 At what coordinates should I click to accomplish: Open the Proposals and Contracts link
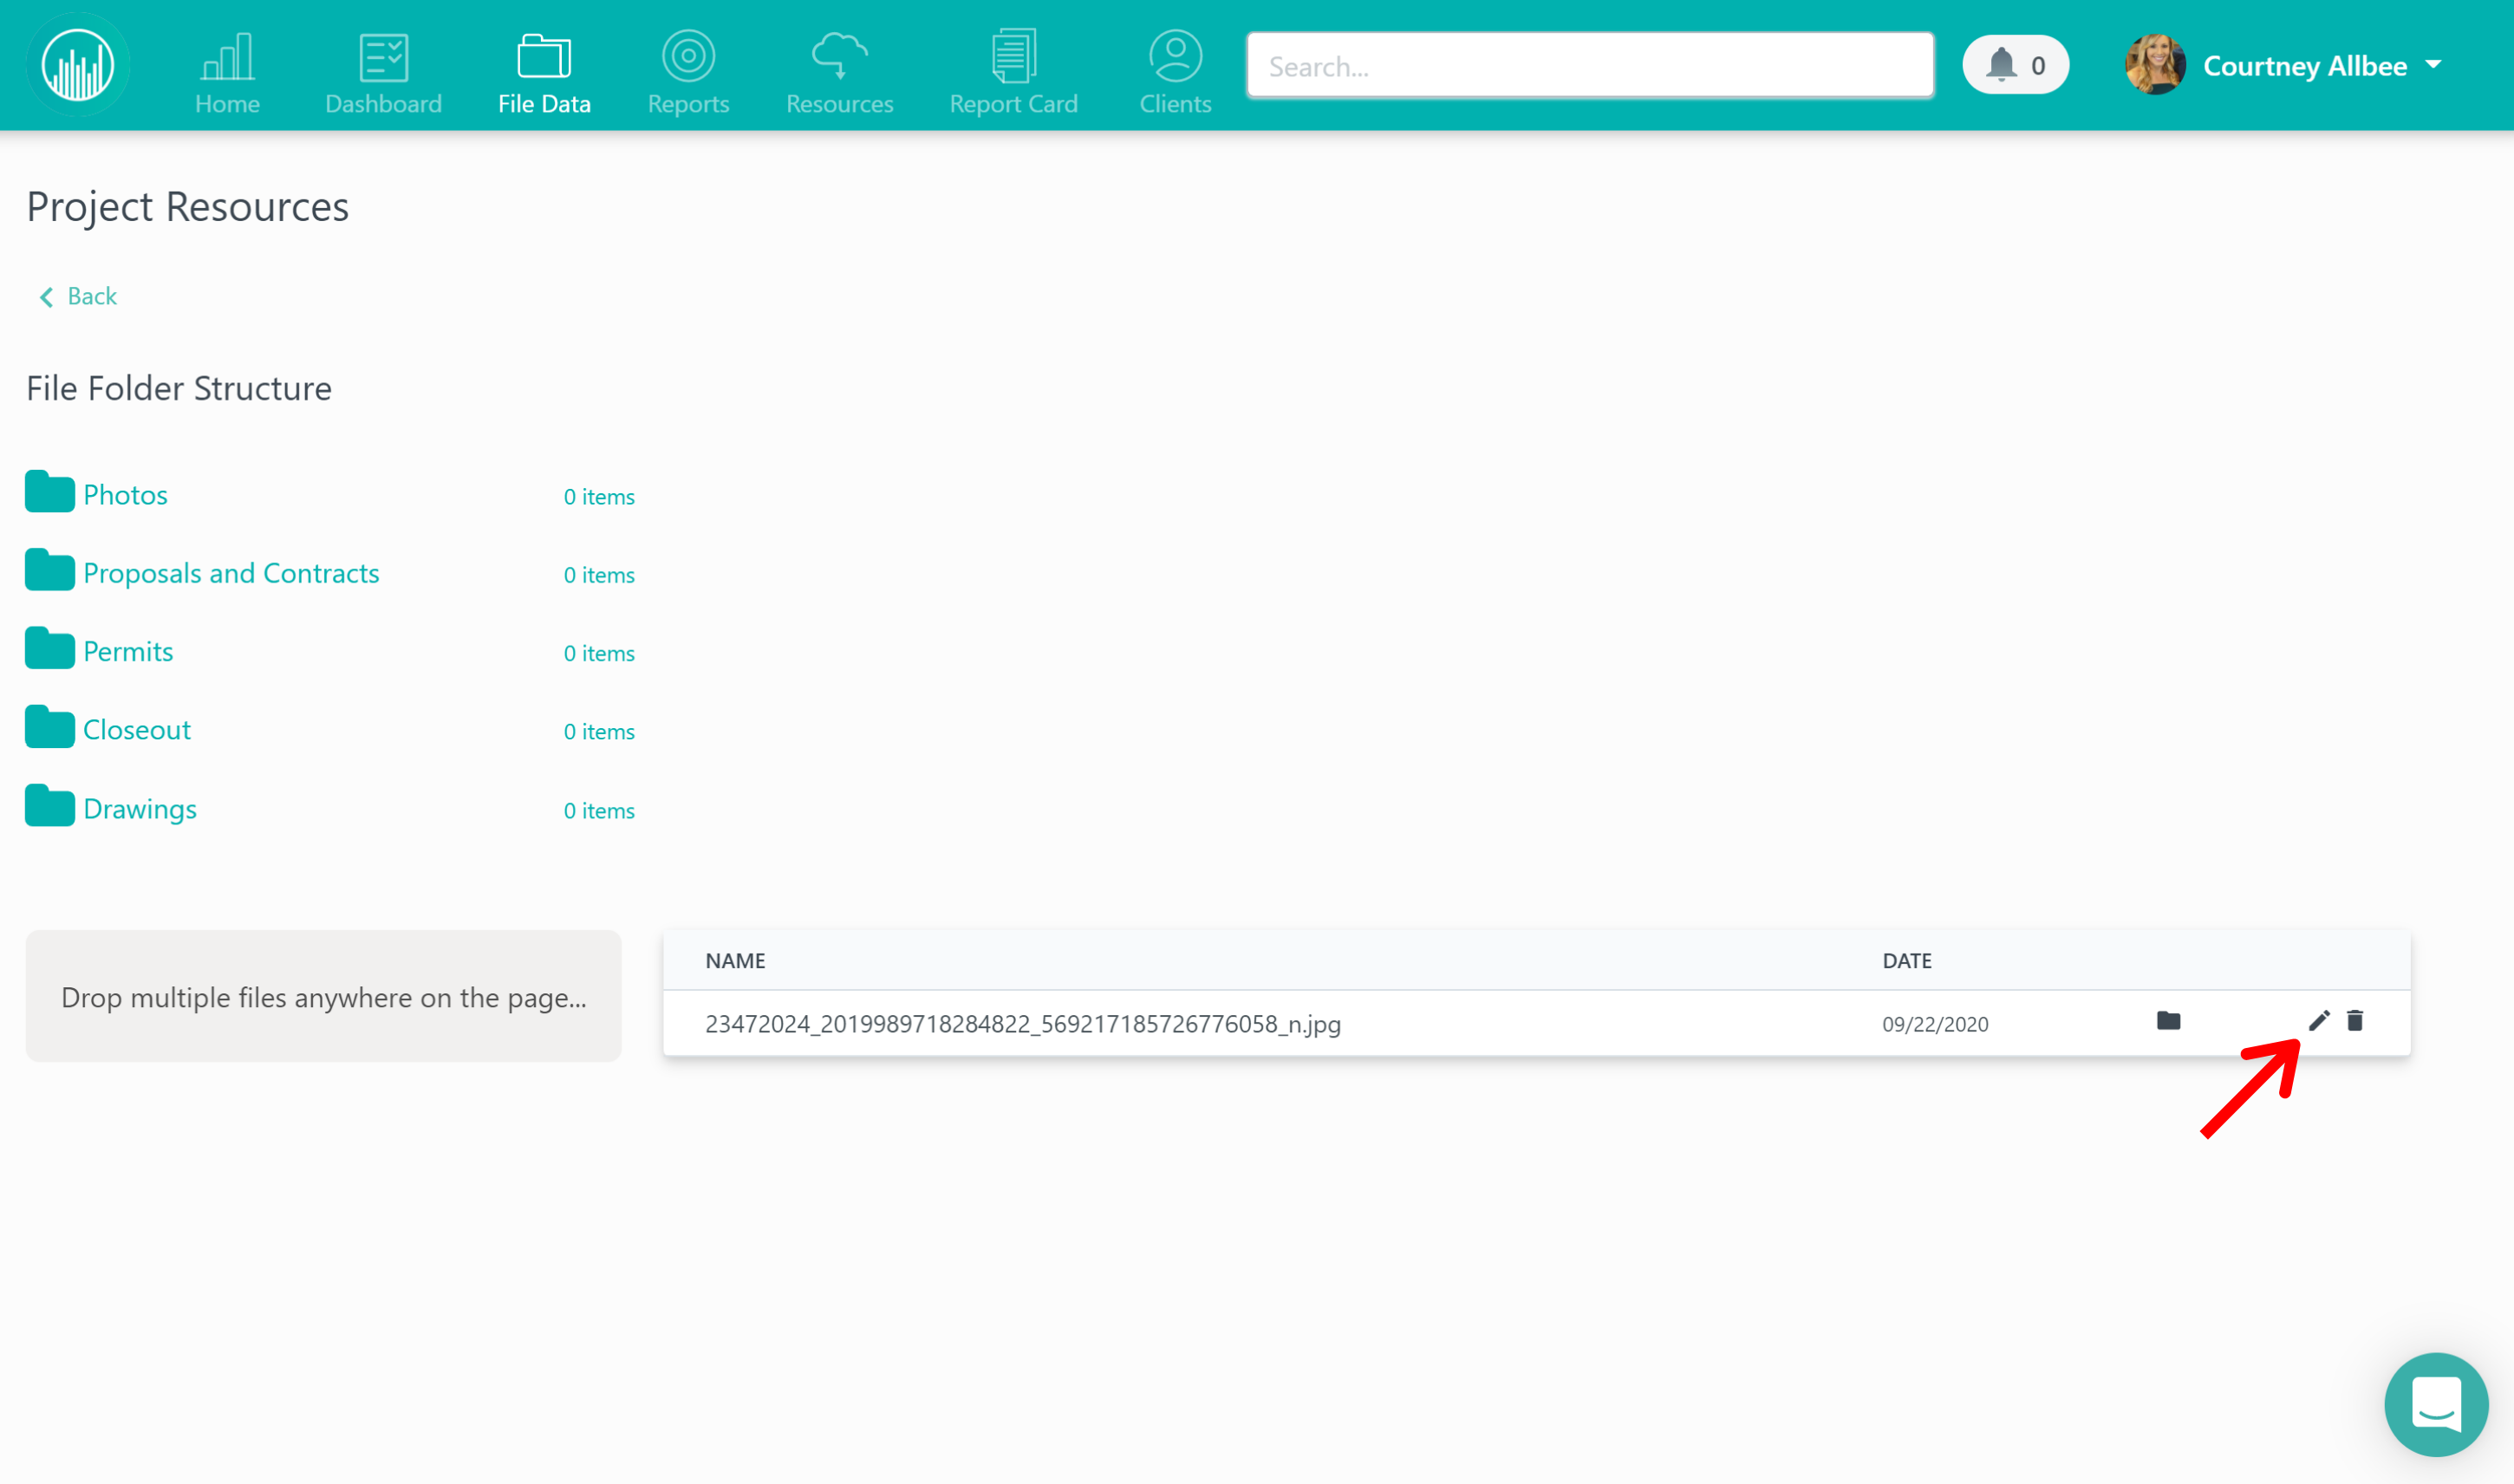231,573
